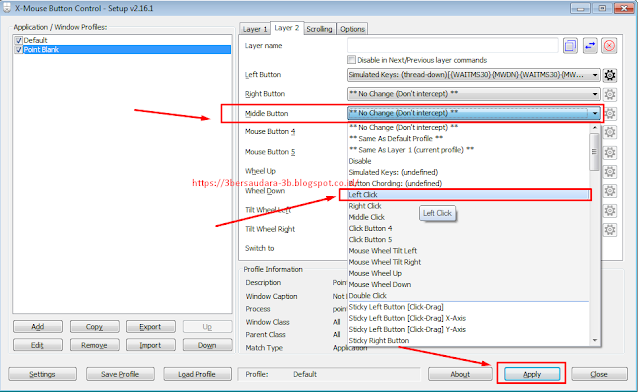The image size is (639, 392).
Task: Import a profile
Action: pyautogui.click(x=150, y=345)
